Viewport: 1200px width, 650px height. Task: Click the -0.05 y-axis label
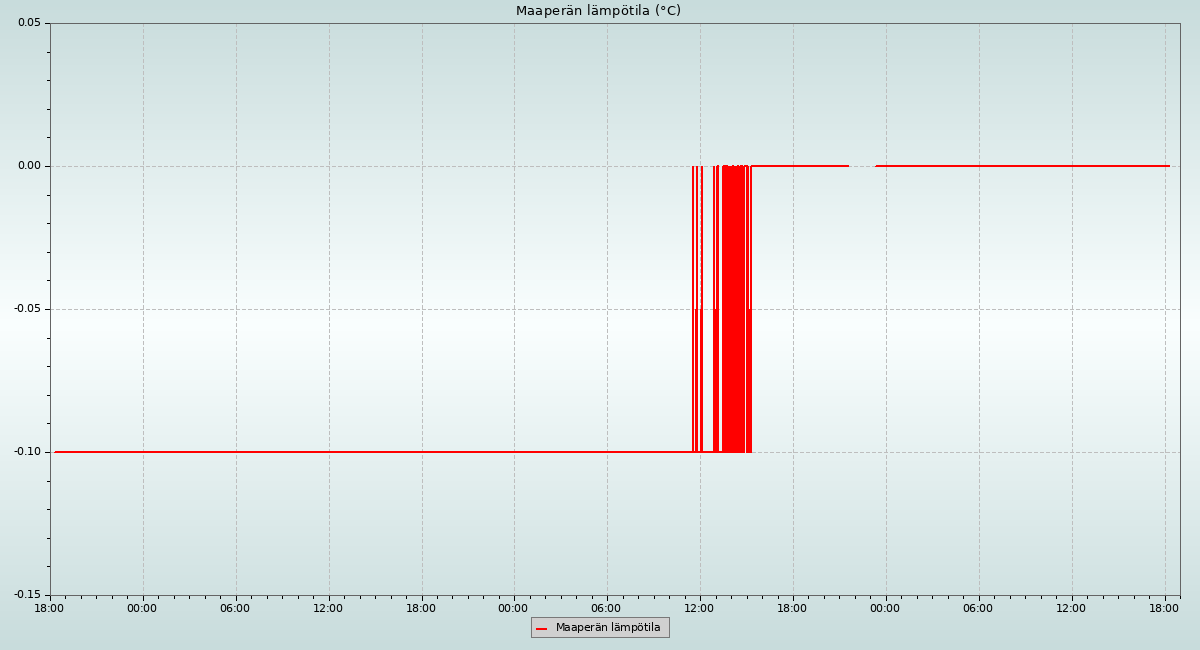[x=27, y=309]
